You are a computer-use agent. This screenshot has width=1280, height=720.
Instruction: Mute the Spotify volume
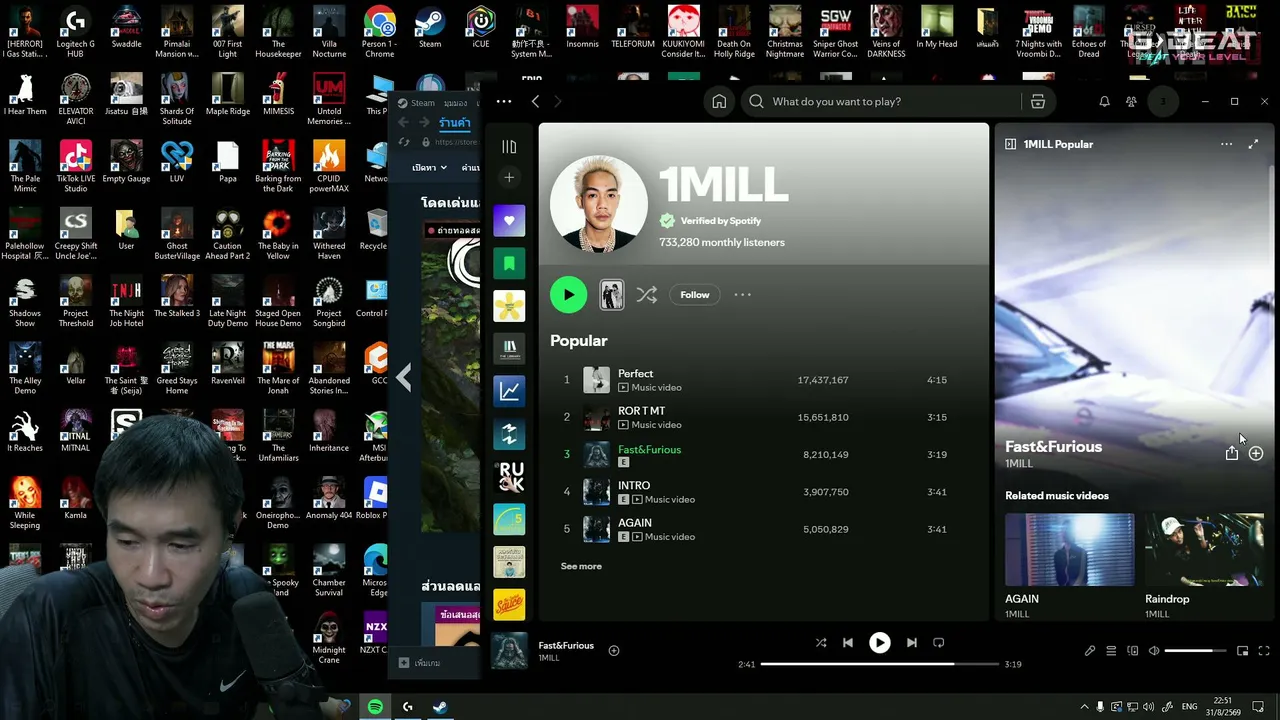[x=1154, y=651]
